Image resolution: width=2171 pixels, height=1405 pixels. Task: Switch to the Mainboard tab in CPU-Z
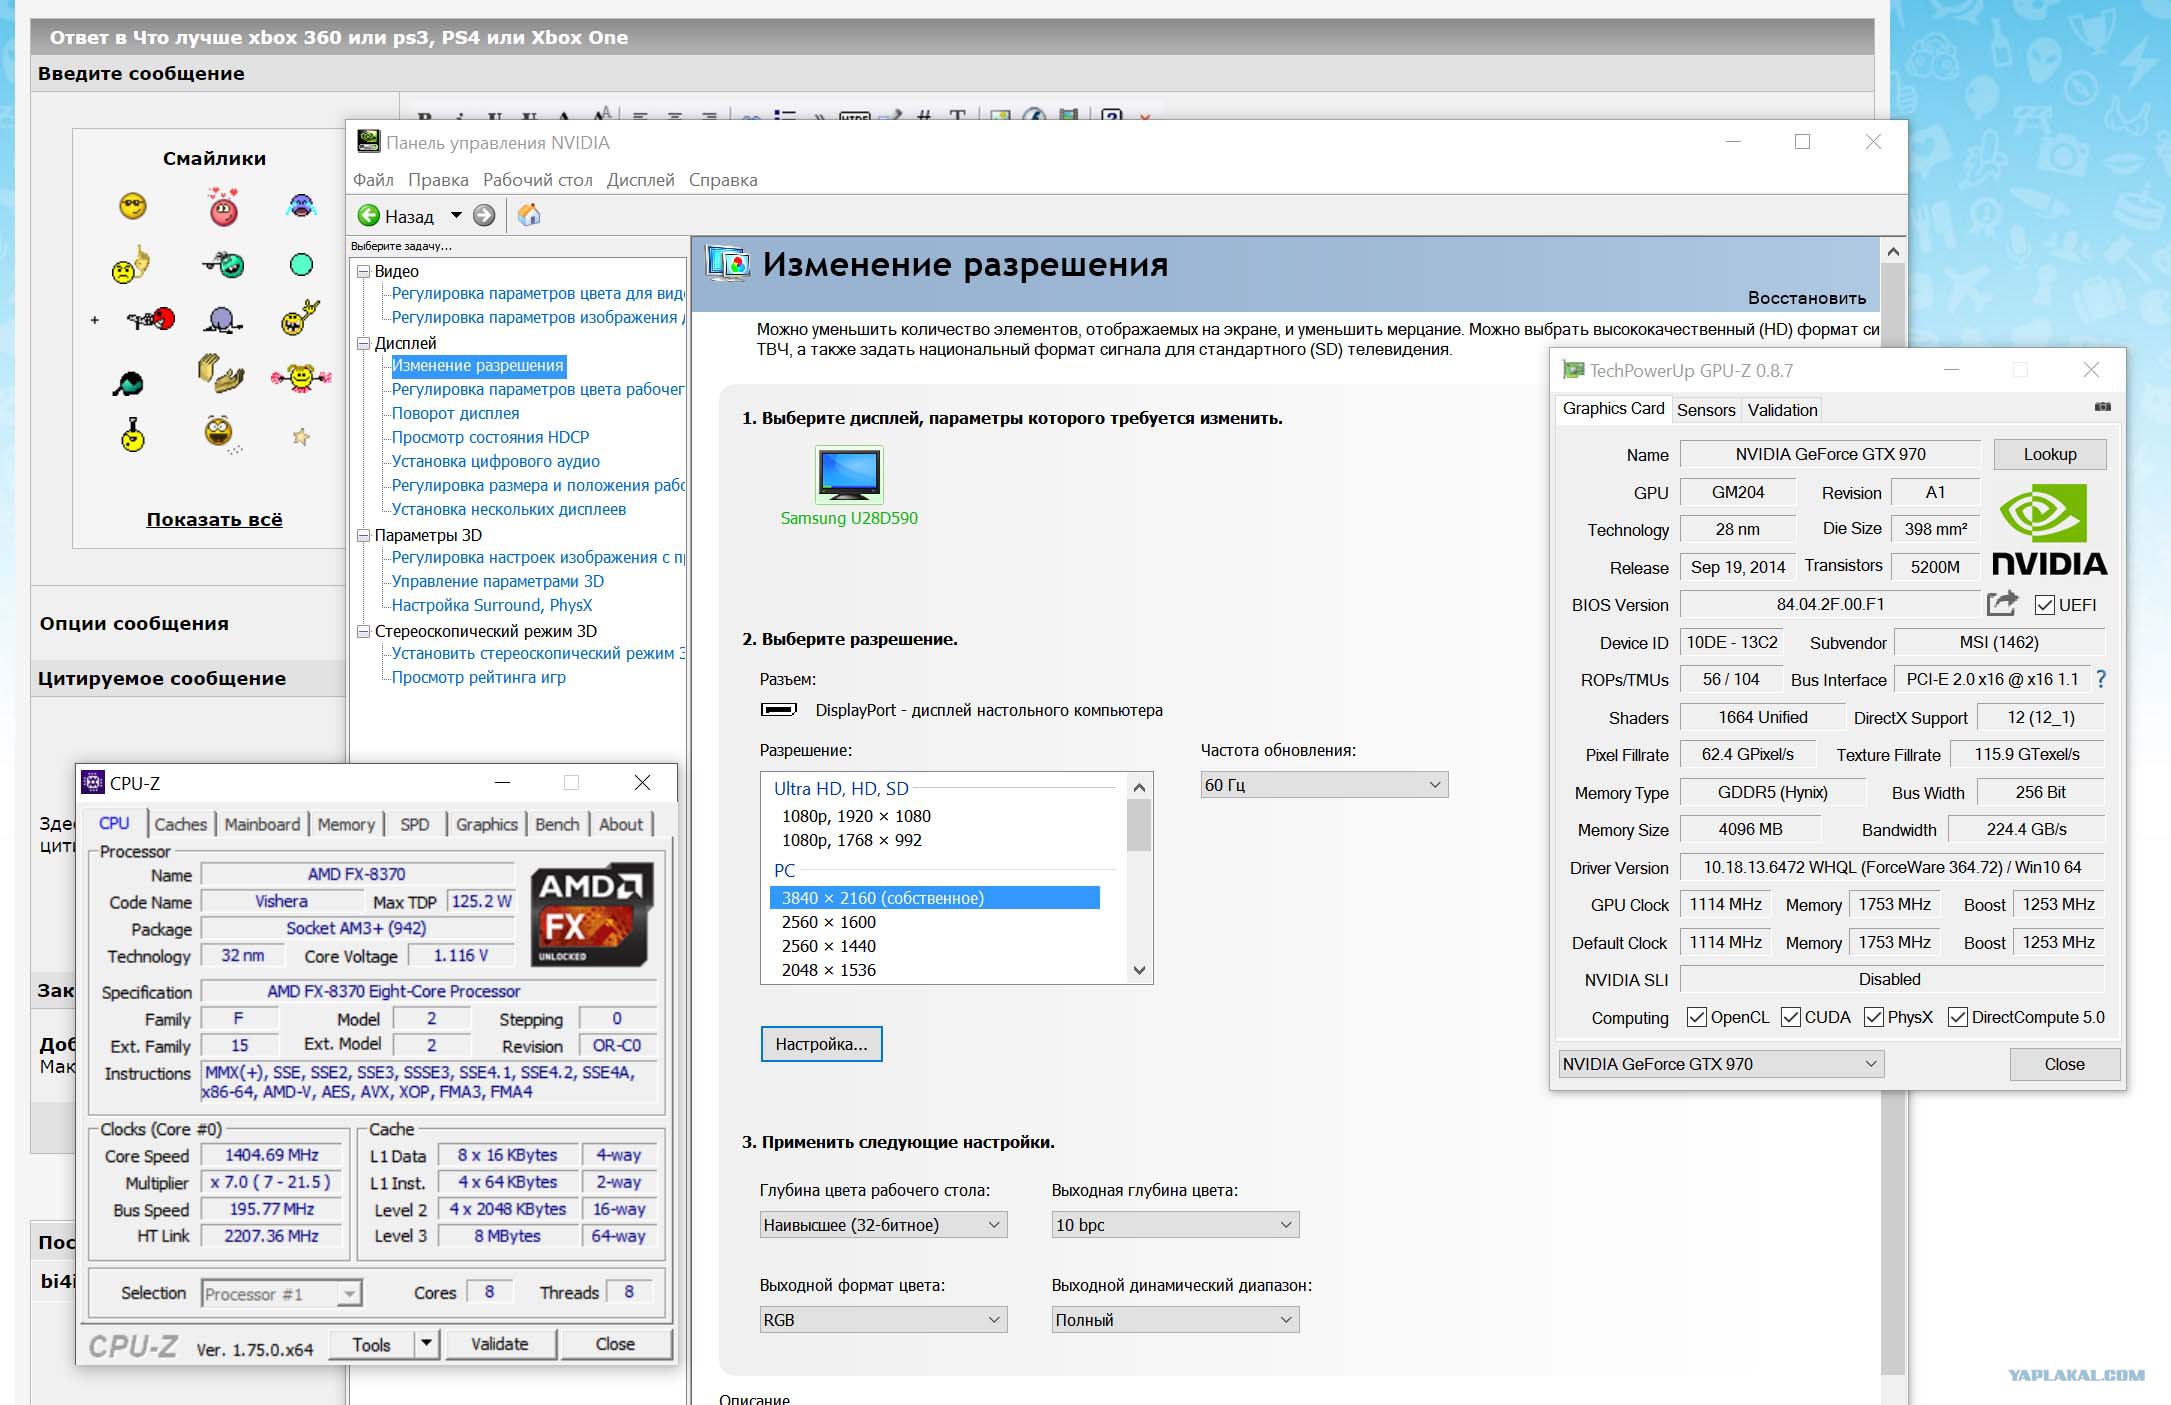[x=262, y=824]
